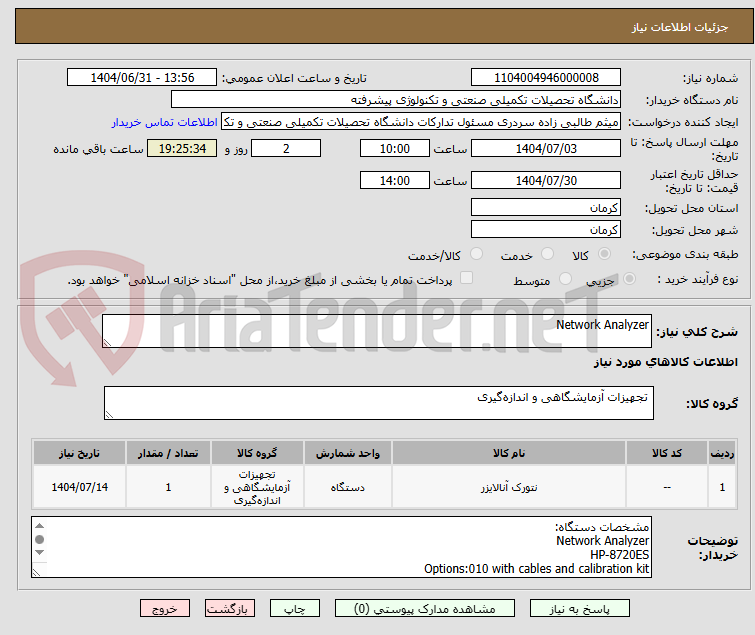Click the HP-8720ES line in buyer notes
The height and width of the screenshot is (635, 755).
click(x=619, y=555)
